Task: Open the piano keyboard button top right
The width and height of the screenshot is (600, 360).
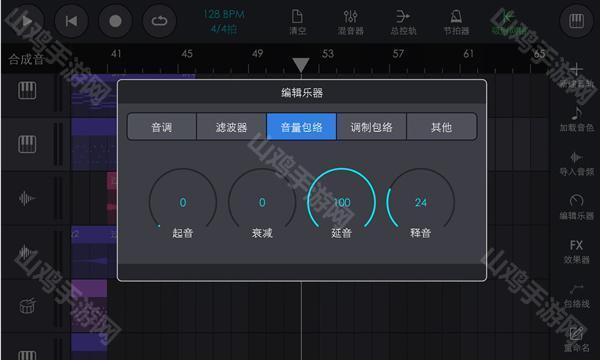Action: [576, 21]
